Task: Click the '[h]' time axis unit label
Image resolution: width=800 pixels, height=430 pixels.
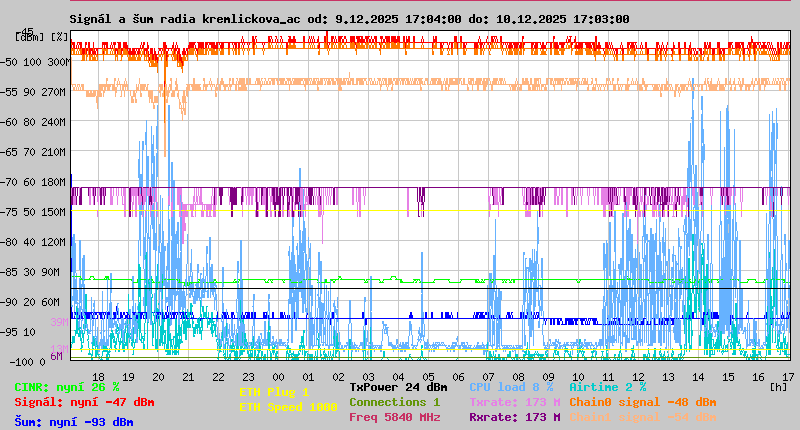Action: tap(778, 387)
